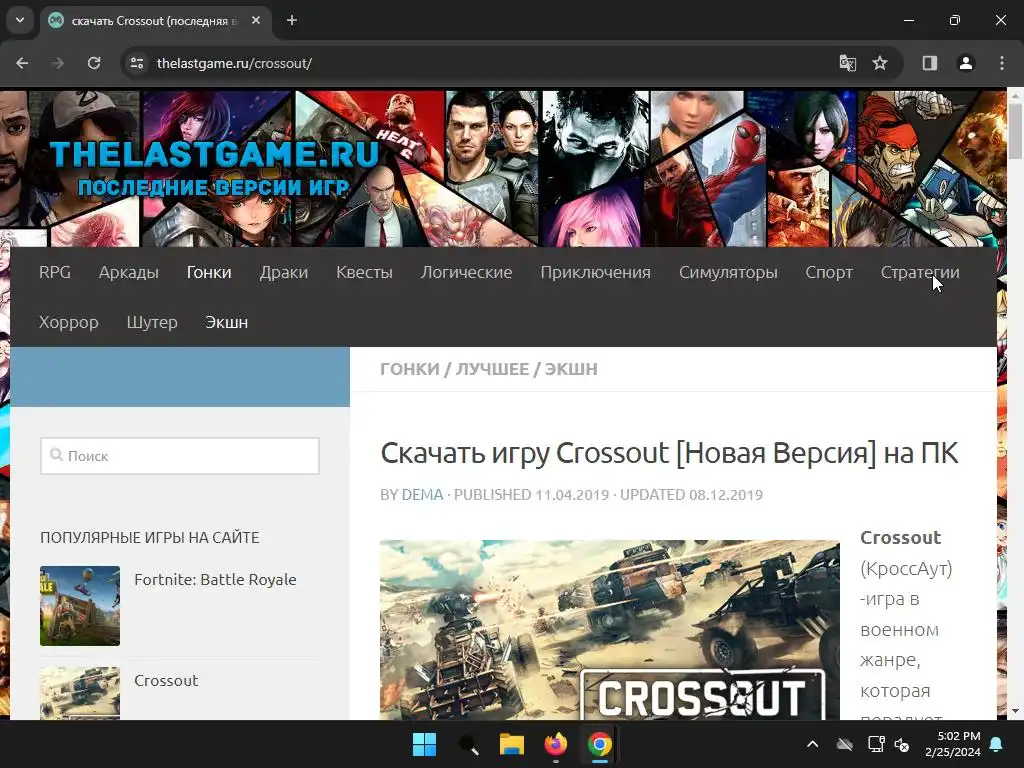Open the Приключения category

coord(596,272)
